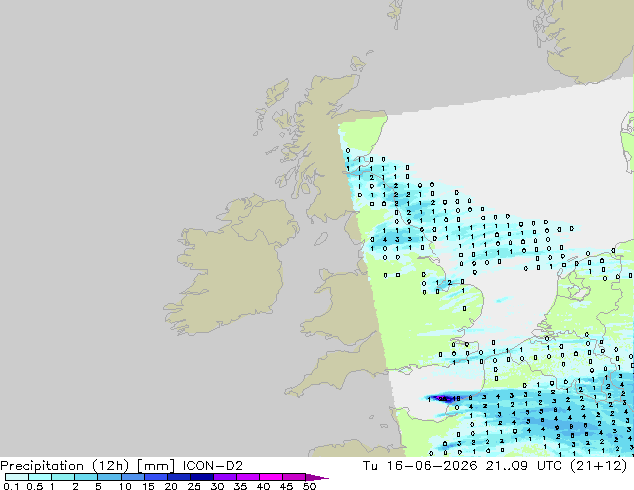Click the legend value "35"
634x490 pixels.
(x=240, y=486)
